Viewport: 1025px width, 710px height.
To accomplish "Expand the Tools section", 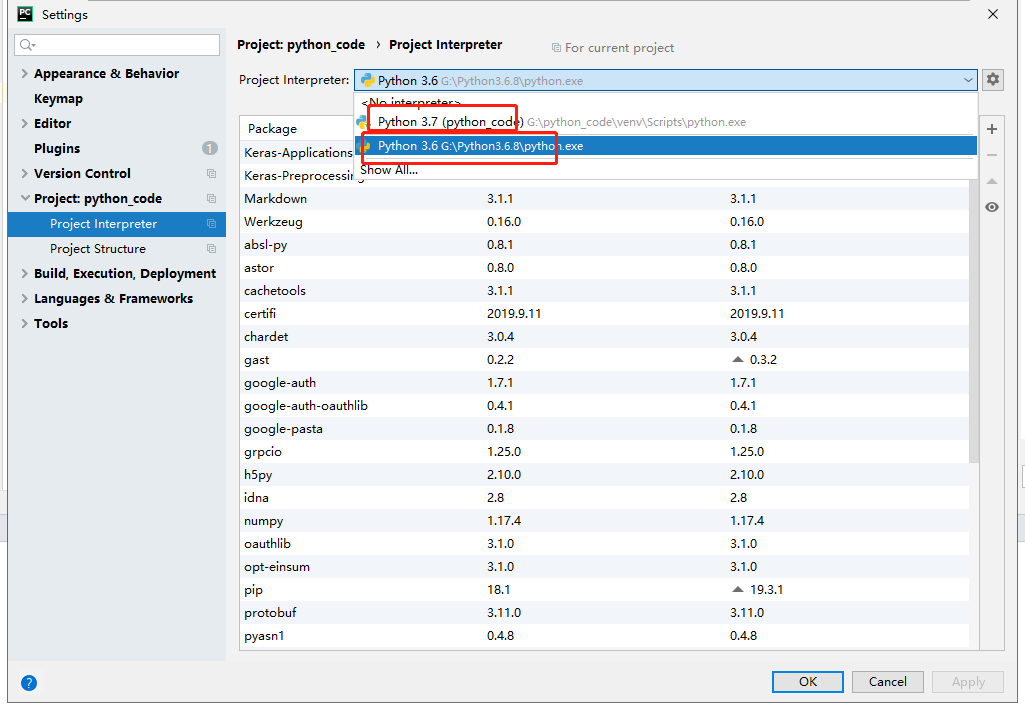I will [x=24, y=323].
